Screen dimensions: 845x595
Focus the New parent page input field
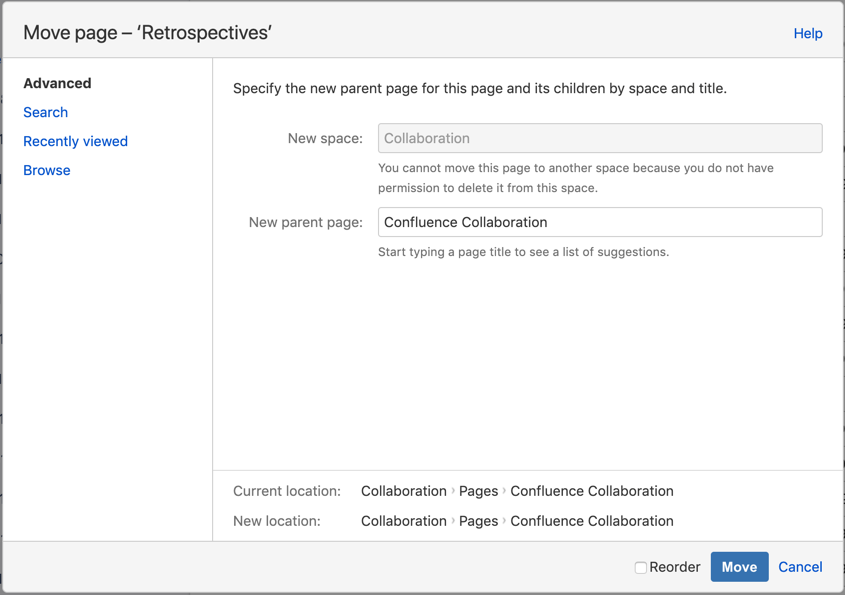pyautogui.click(x=600, y=222)
